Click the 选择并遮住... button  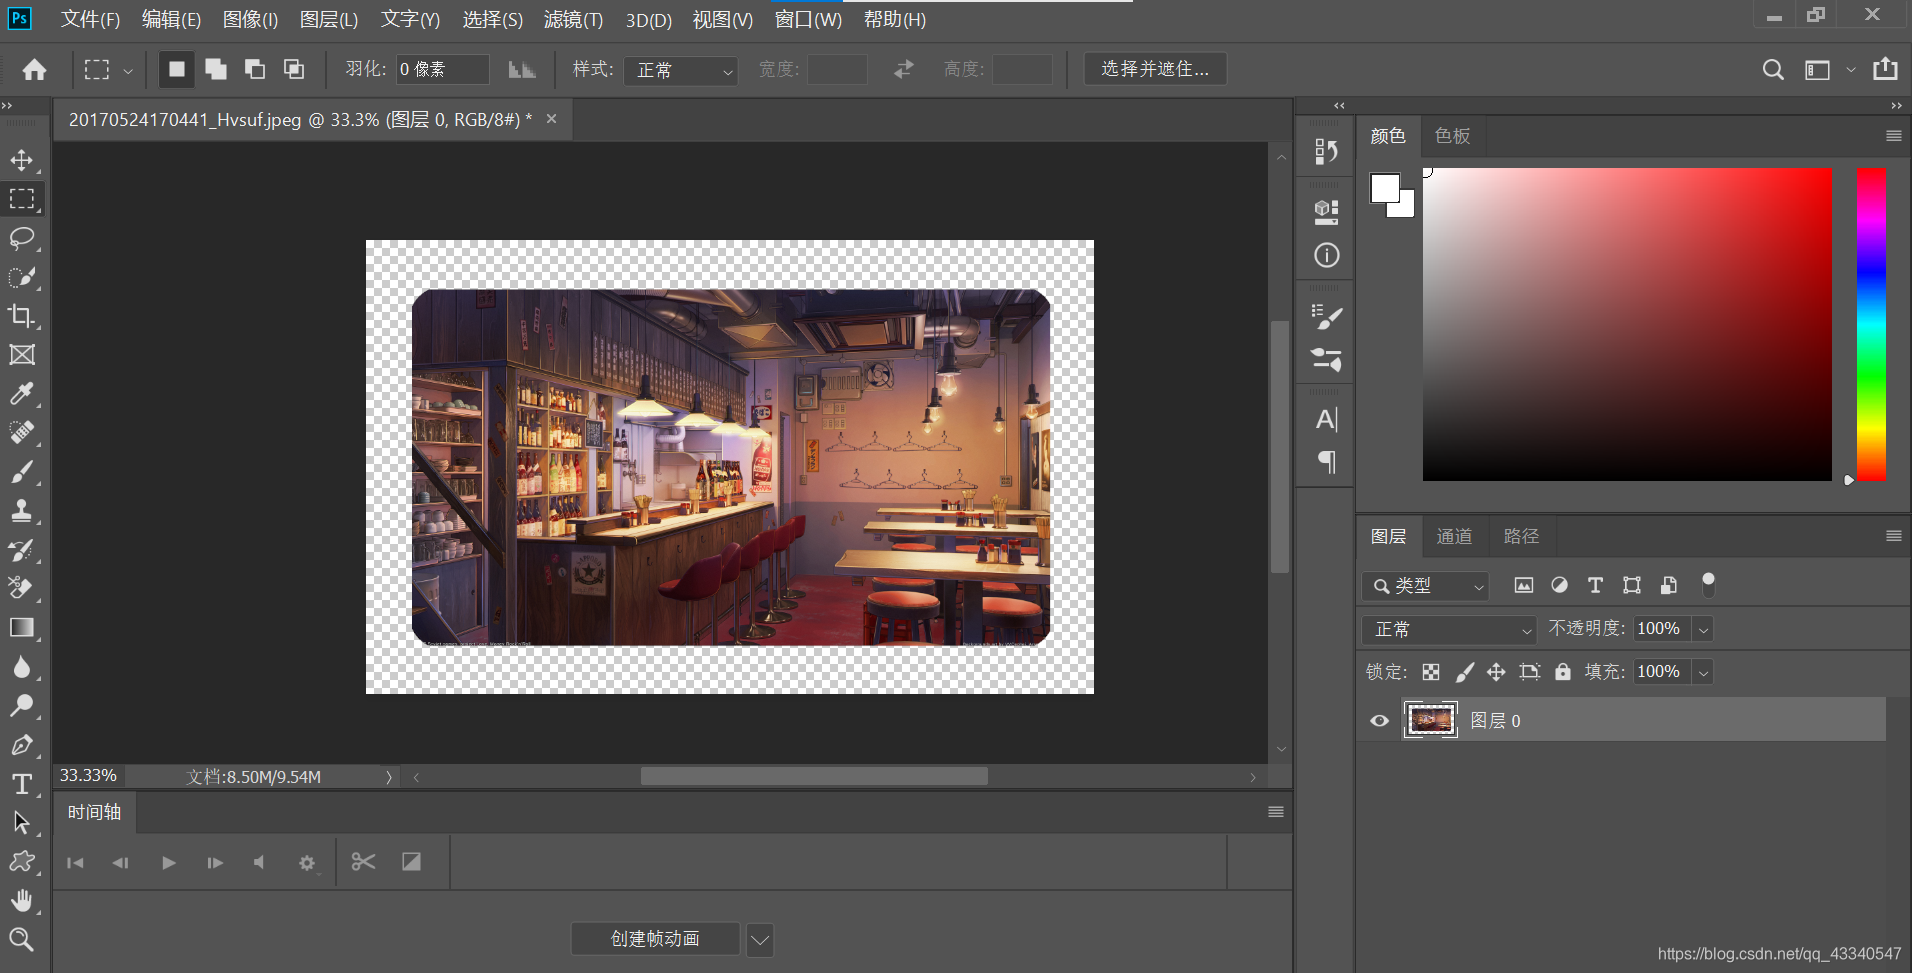pos(1155,69)
